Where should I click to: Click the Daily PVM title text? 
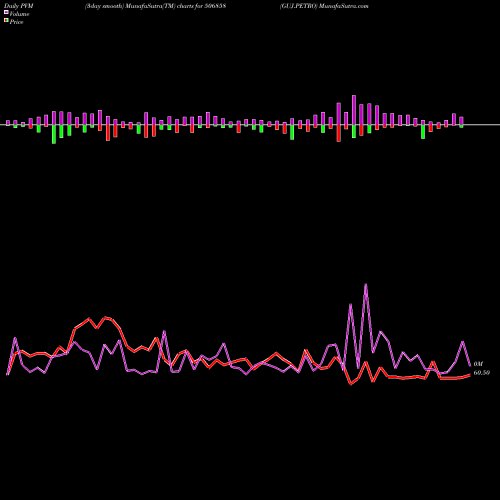tap(19, 6)
